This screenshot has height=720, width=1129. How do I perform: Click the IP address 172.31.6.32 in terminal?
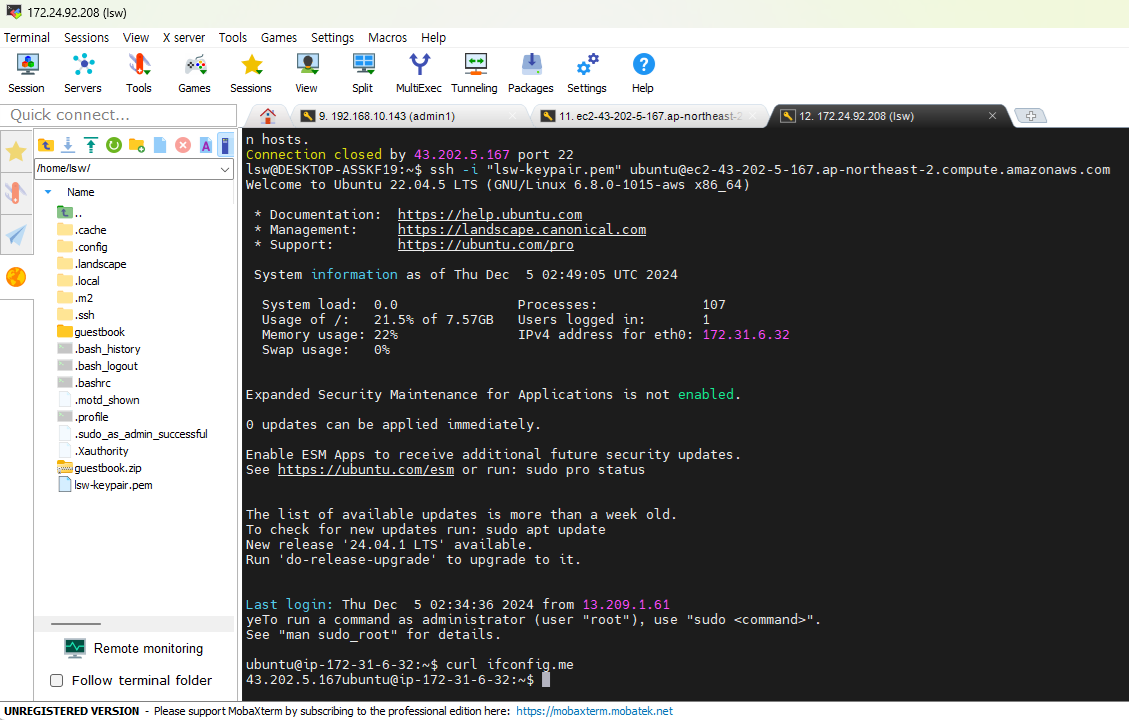pos(746,335)
